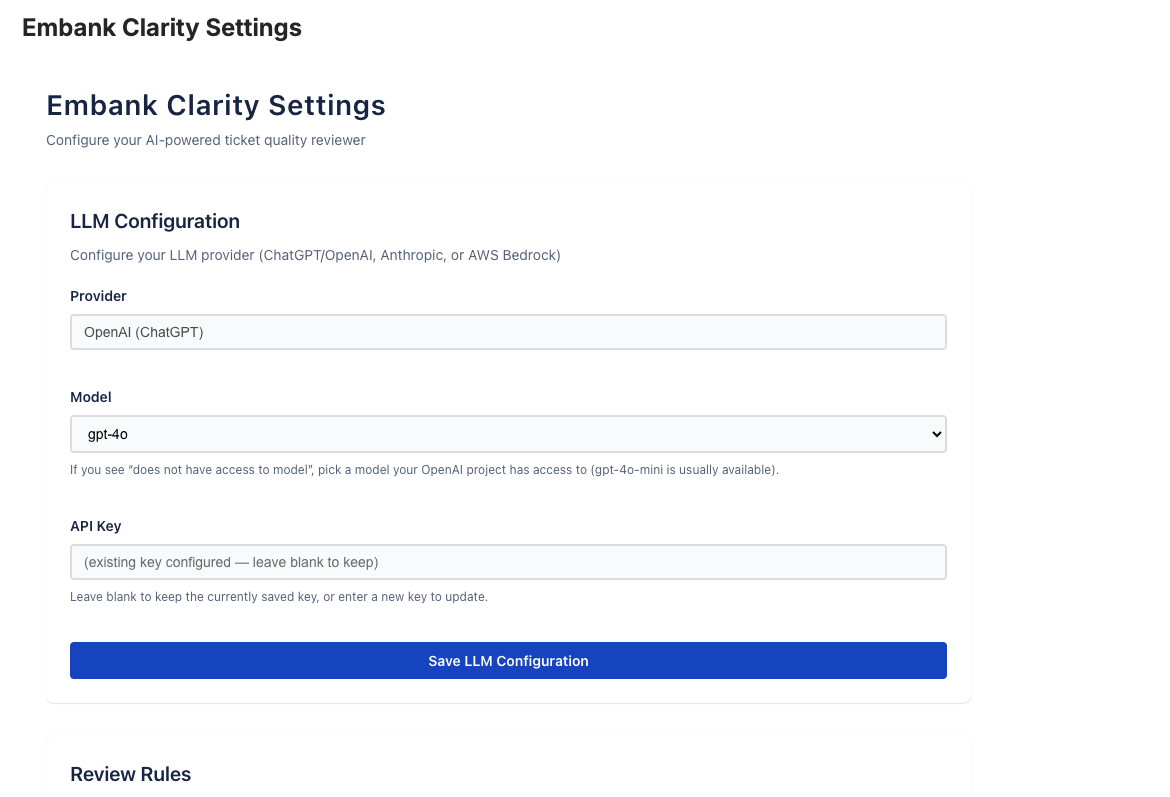Click the top-left Embank Clarity Settings page title
Screen dimensions: 1170x797
click(162, 27)
